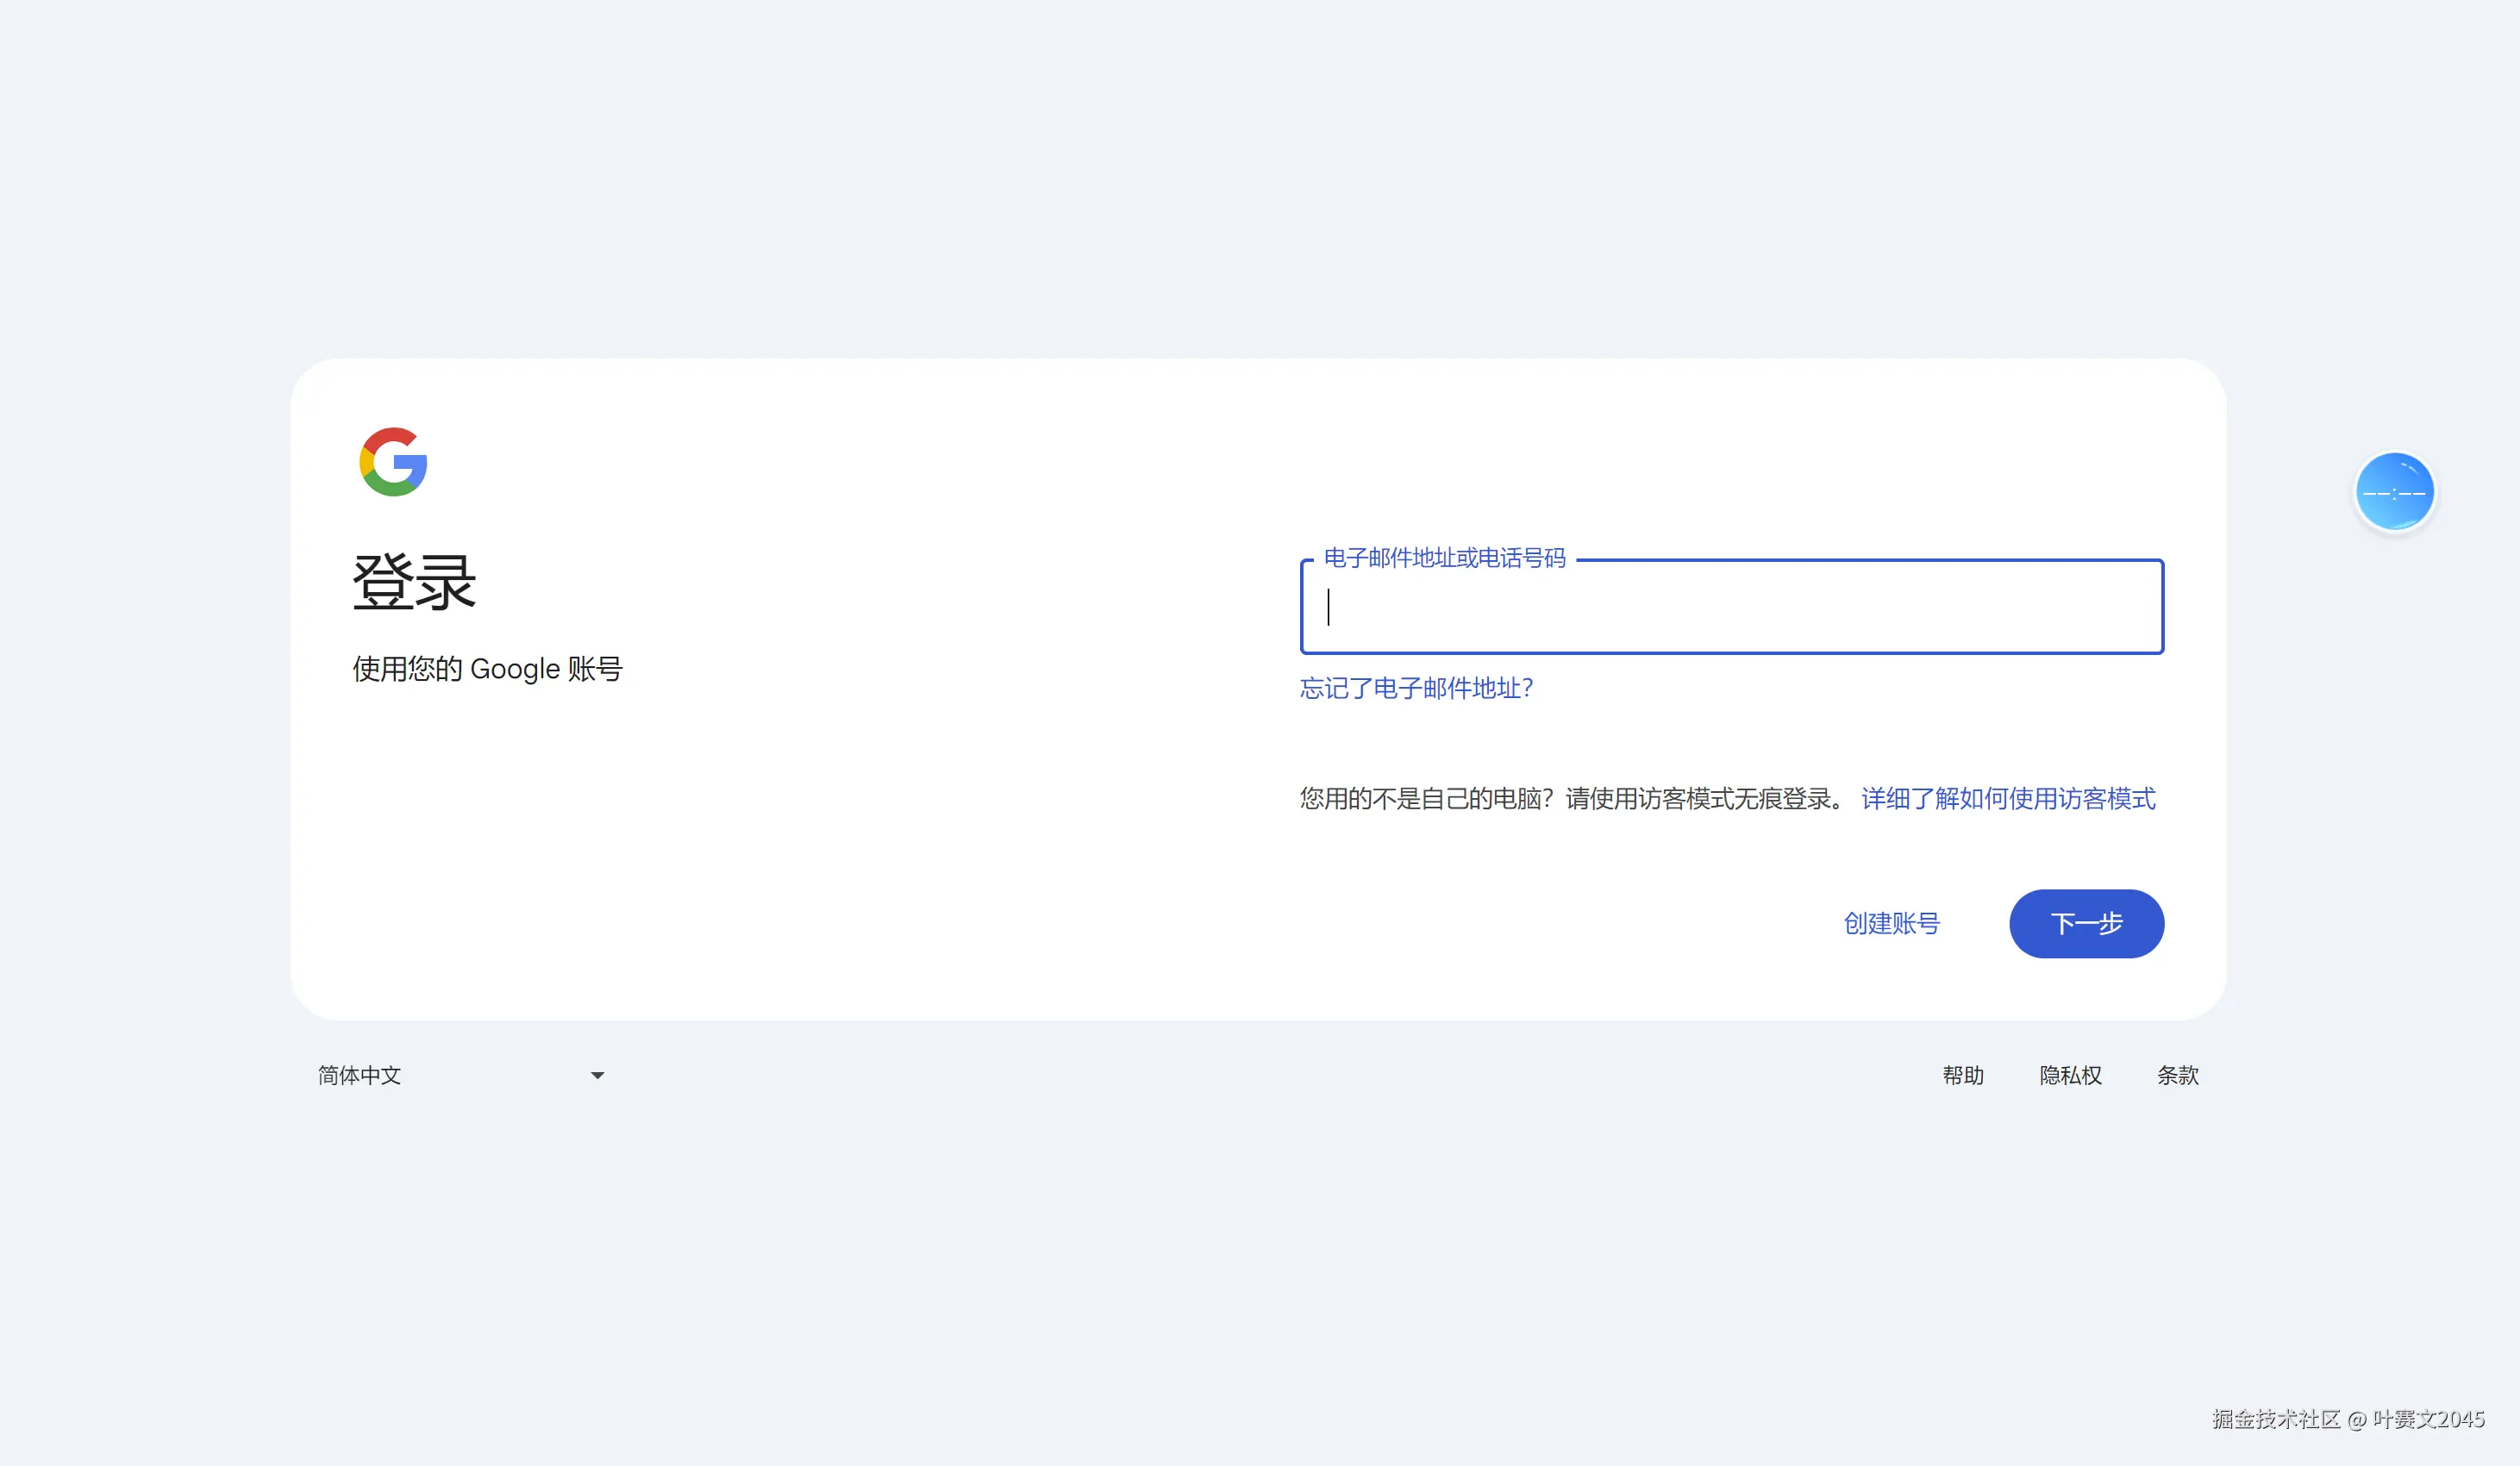Open the 隐私权 footer link
Screen dimensions: 2520x1466
click(x=2070, y=1076)
